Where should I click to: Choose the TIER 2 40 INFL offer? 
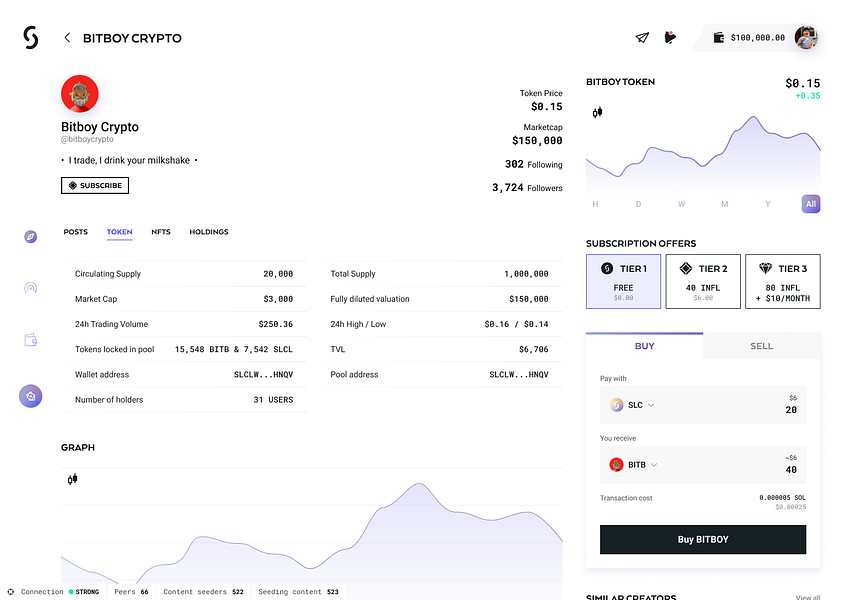point(703,281)
